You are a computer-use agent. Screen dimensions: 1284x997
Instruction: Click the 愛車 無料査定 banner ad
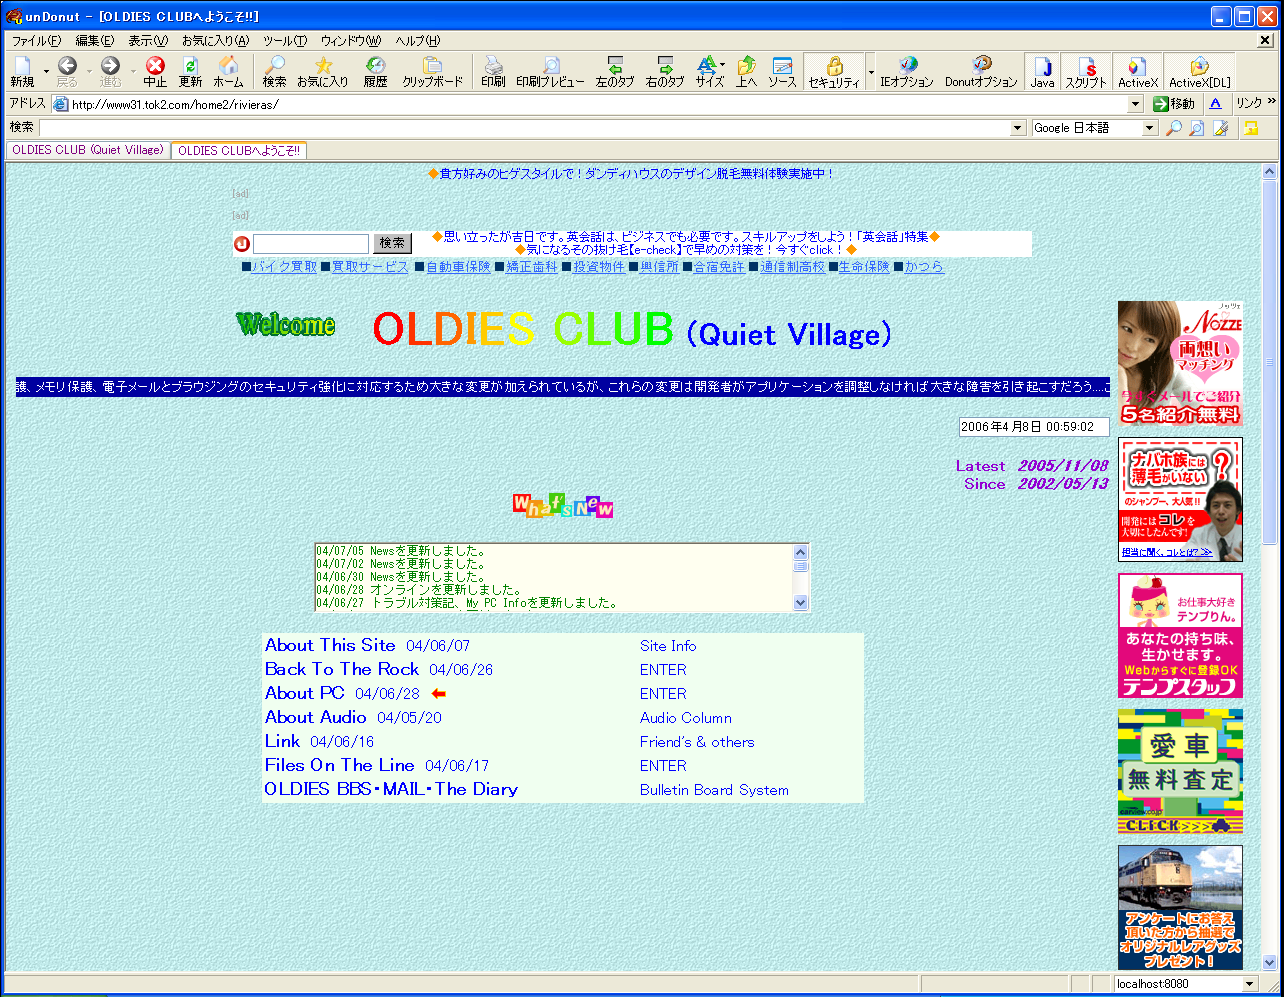point(1180,771)
